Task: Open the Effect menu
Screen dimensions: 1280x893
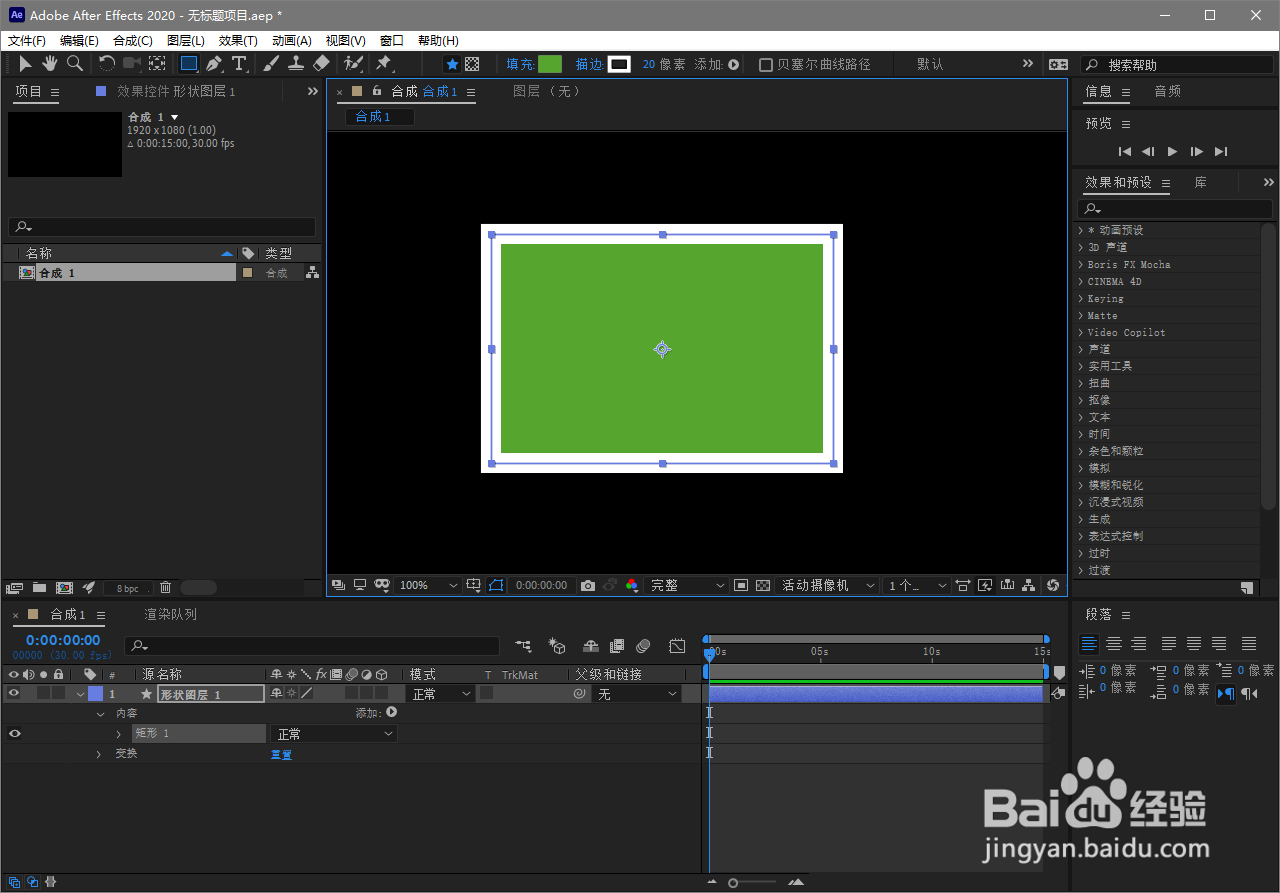Action: point(238,41)
